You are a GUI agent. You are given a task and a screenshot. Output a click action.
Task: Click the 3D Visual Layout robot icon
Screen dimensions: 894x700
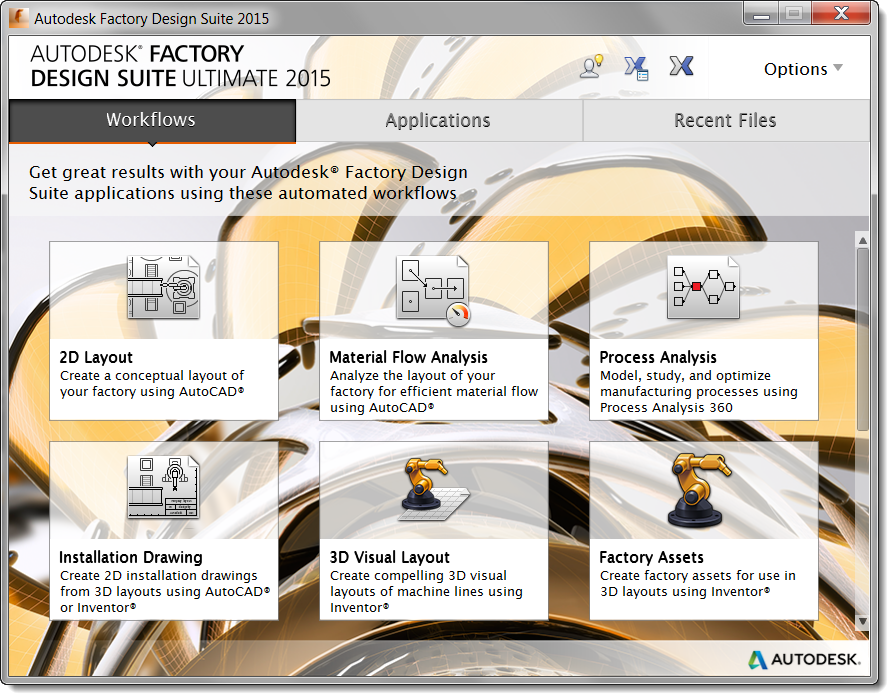click(x=433, y=489)
